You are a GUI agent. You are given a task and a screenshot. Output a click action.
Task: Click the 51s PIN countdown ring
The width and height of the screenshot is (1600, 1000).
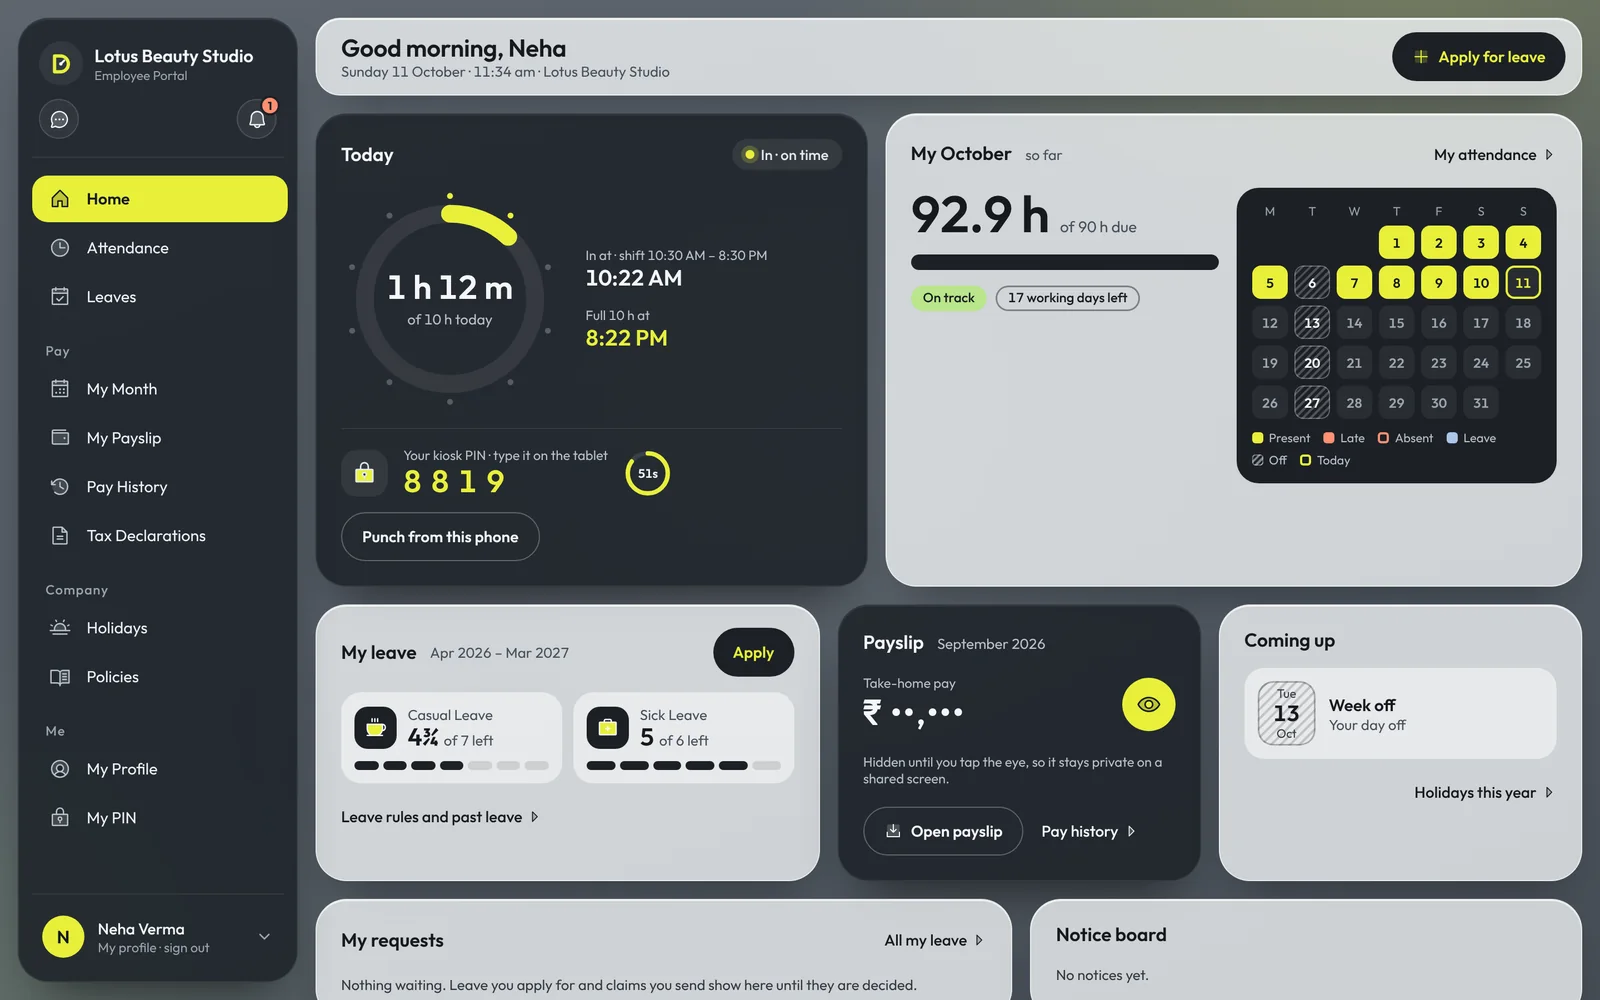pyautogui.click(x=648, y=473)
